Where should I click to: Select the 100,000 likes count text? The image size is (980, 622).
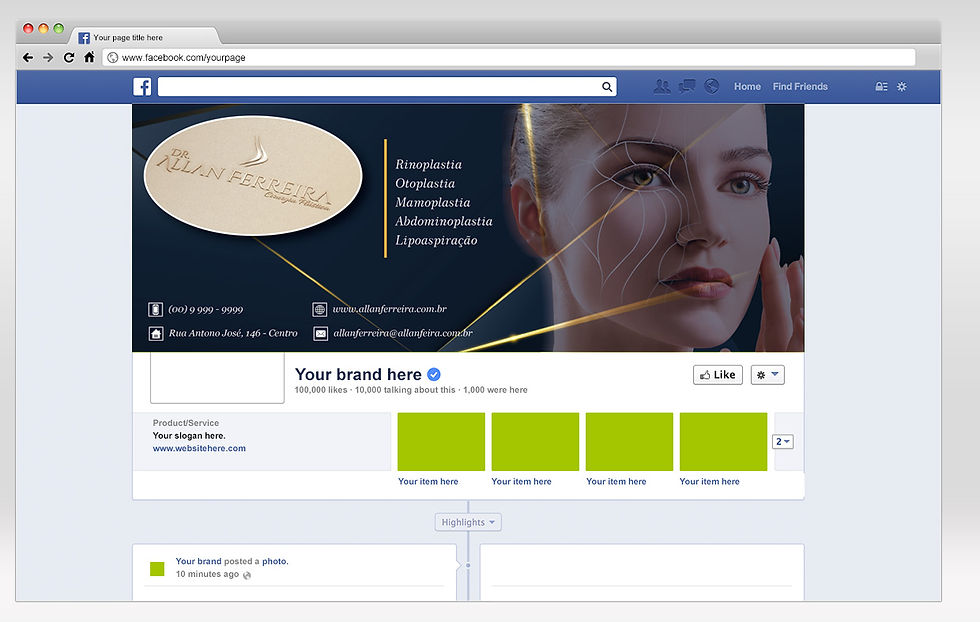point(321,389)
